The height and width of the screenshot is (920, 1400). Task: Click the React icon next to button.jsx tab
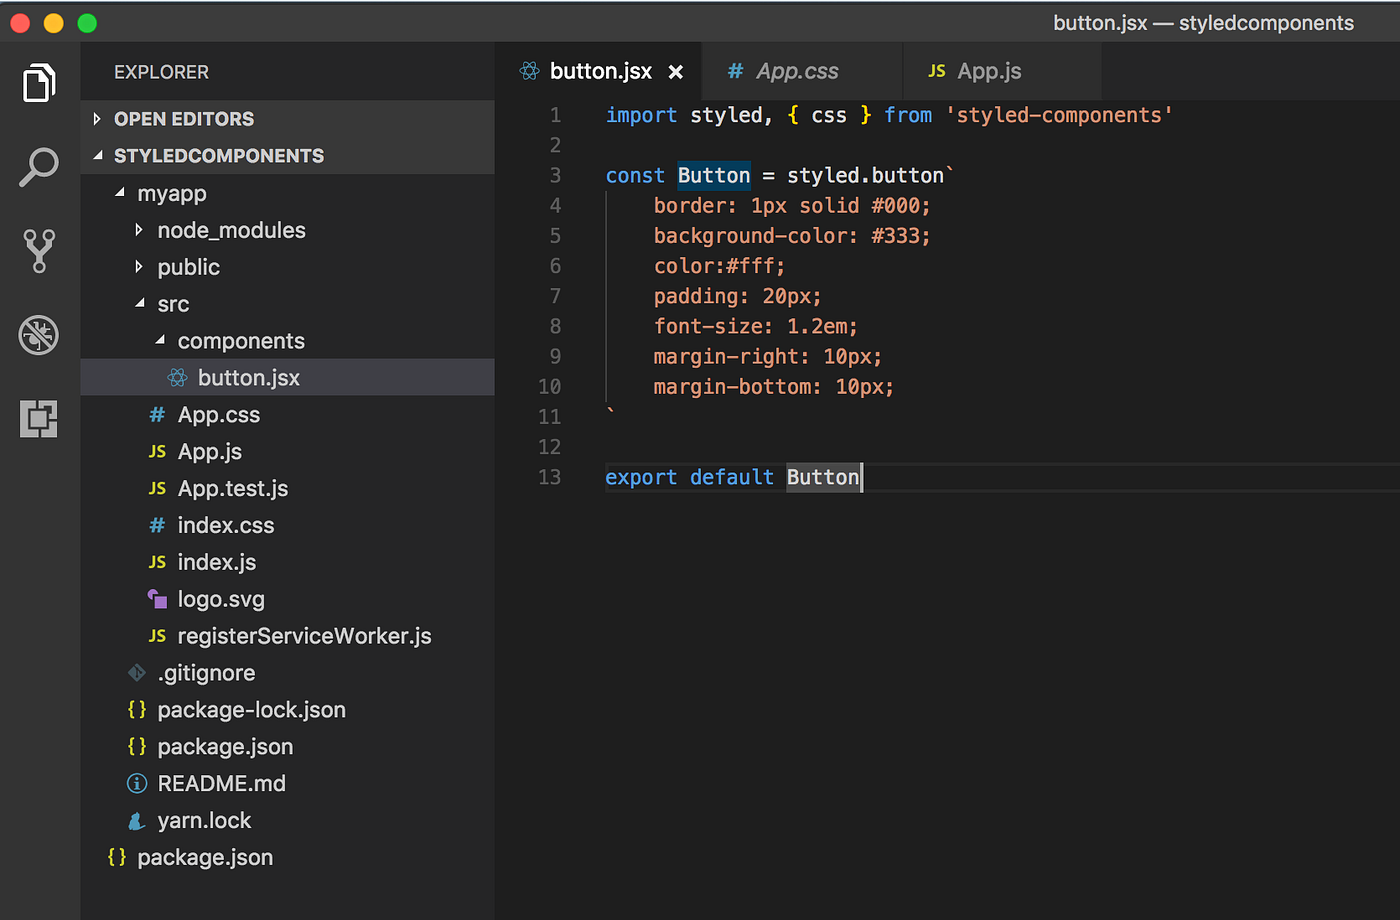coord(527,71)
